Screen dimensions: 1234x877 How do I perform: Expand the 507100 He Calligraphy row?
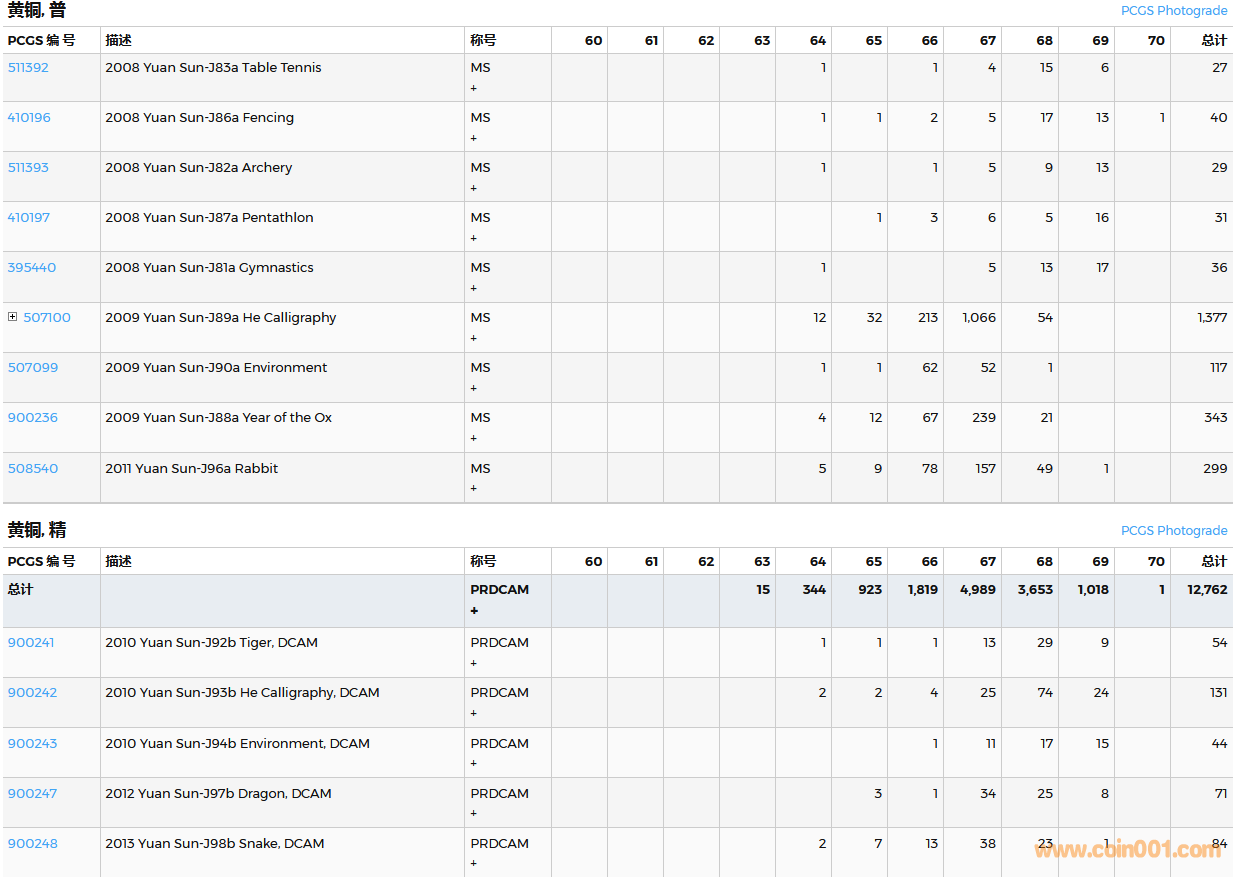click(x=12, y=317)
